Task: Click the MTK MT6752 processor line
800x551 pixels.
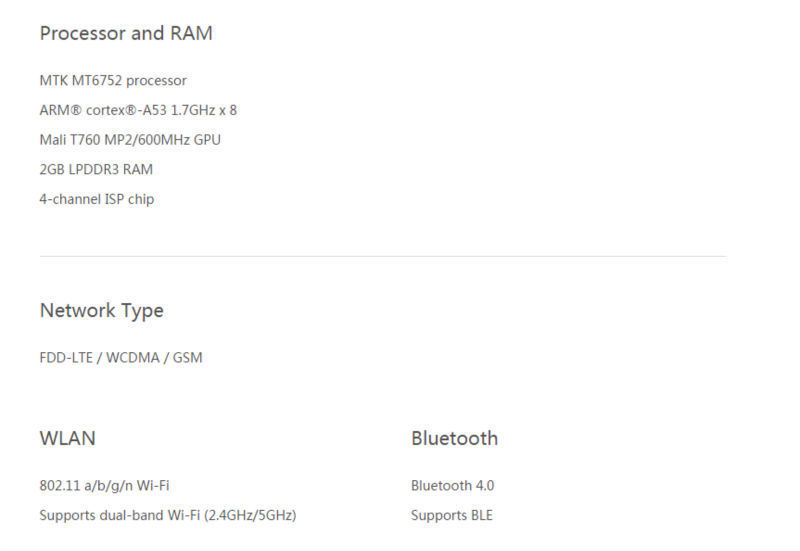Action: (x=113, y=80)
